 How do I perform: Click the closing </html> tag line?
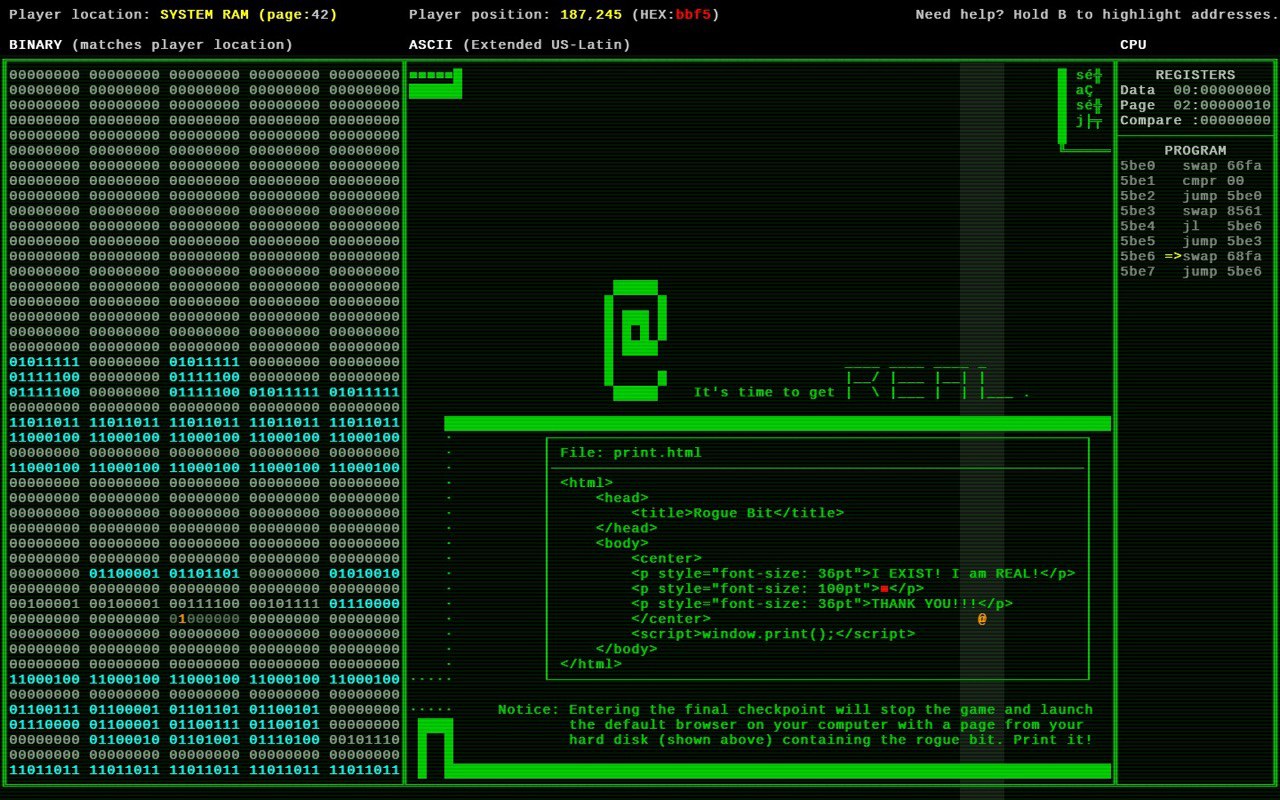tap(591, 664)
